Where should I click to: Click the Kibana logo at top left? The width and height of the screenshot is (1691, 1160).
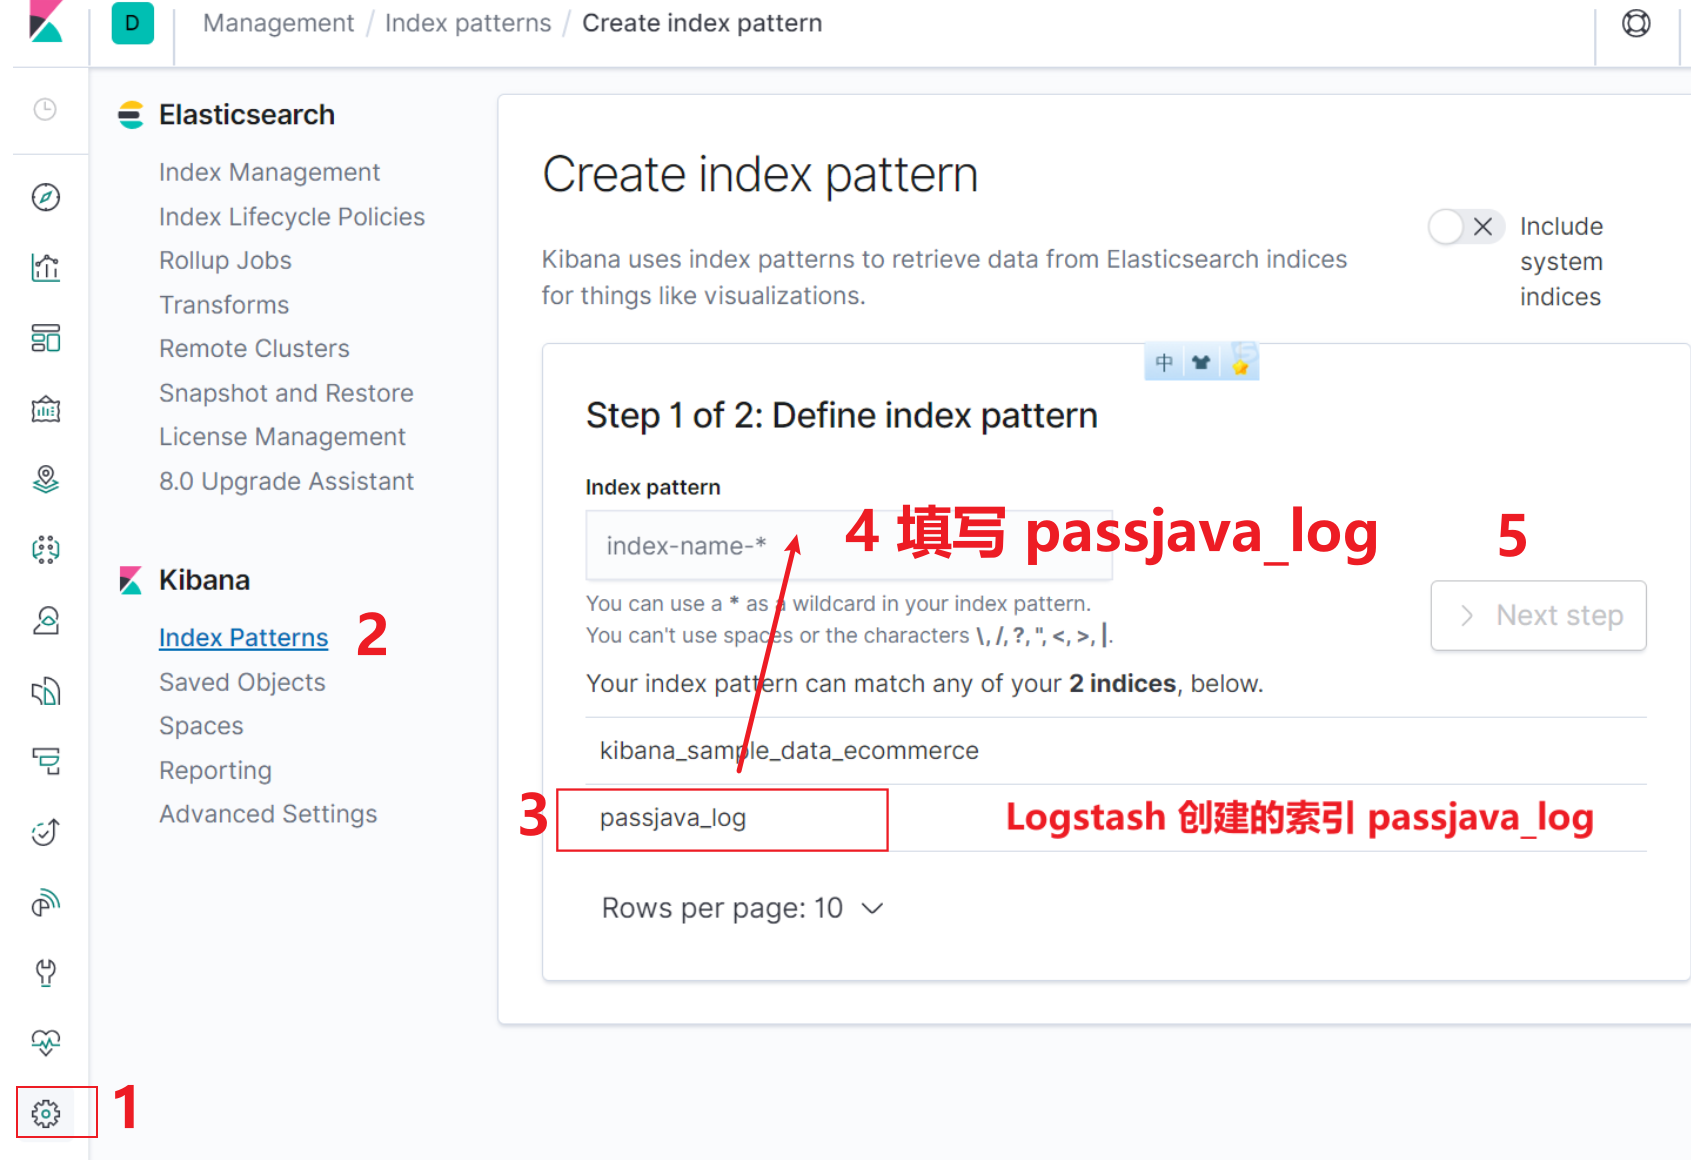tap(46, 23)
